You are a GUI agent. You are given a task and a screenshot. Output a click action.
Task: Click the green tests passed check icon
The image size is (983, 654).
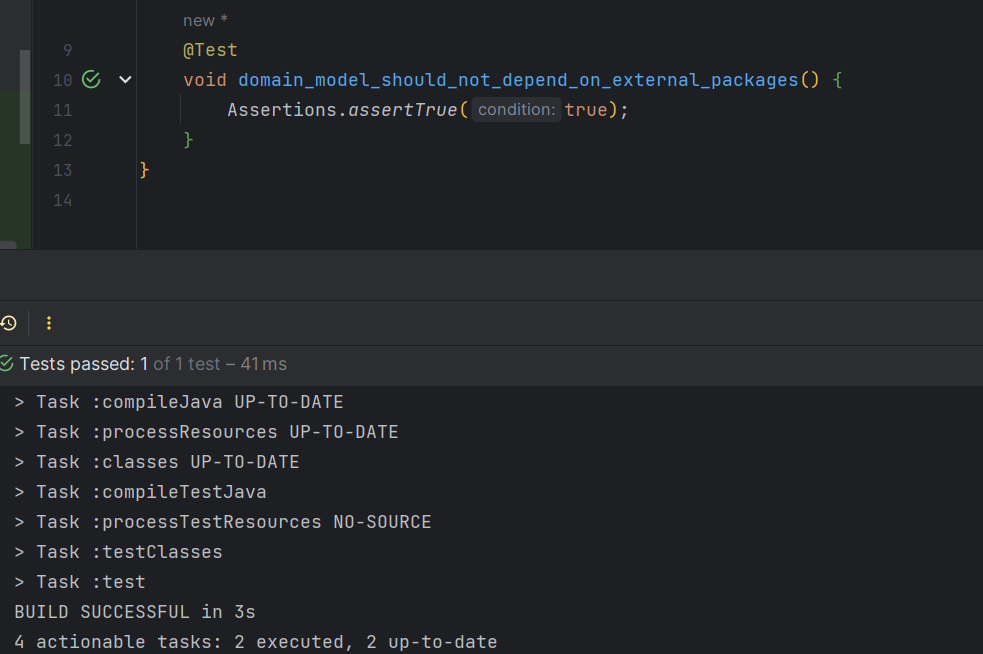6,364
